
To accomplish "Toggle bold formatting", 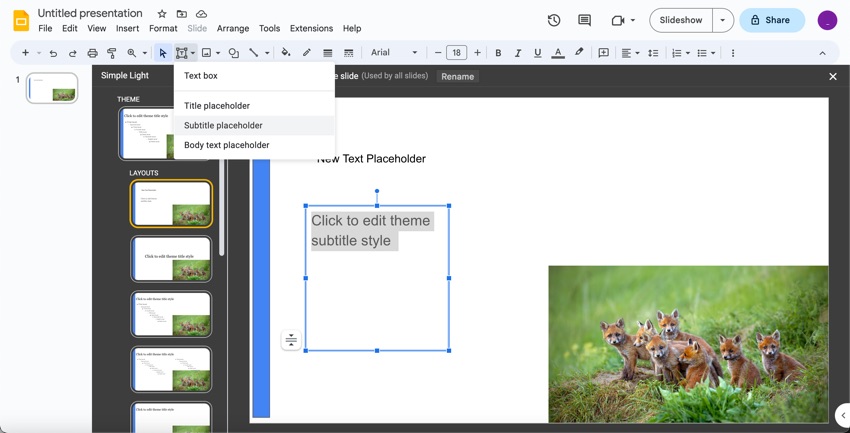I will (498, 53).
